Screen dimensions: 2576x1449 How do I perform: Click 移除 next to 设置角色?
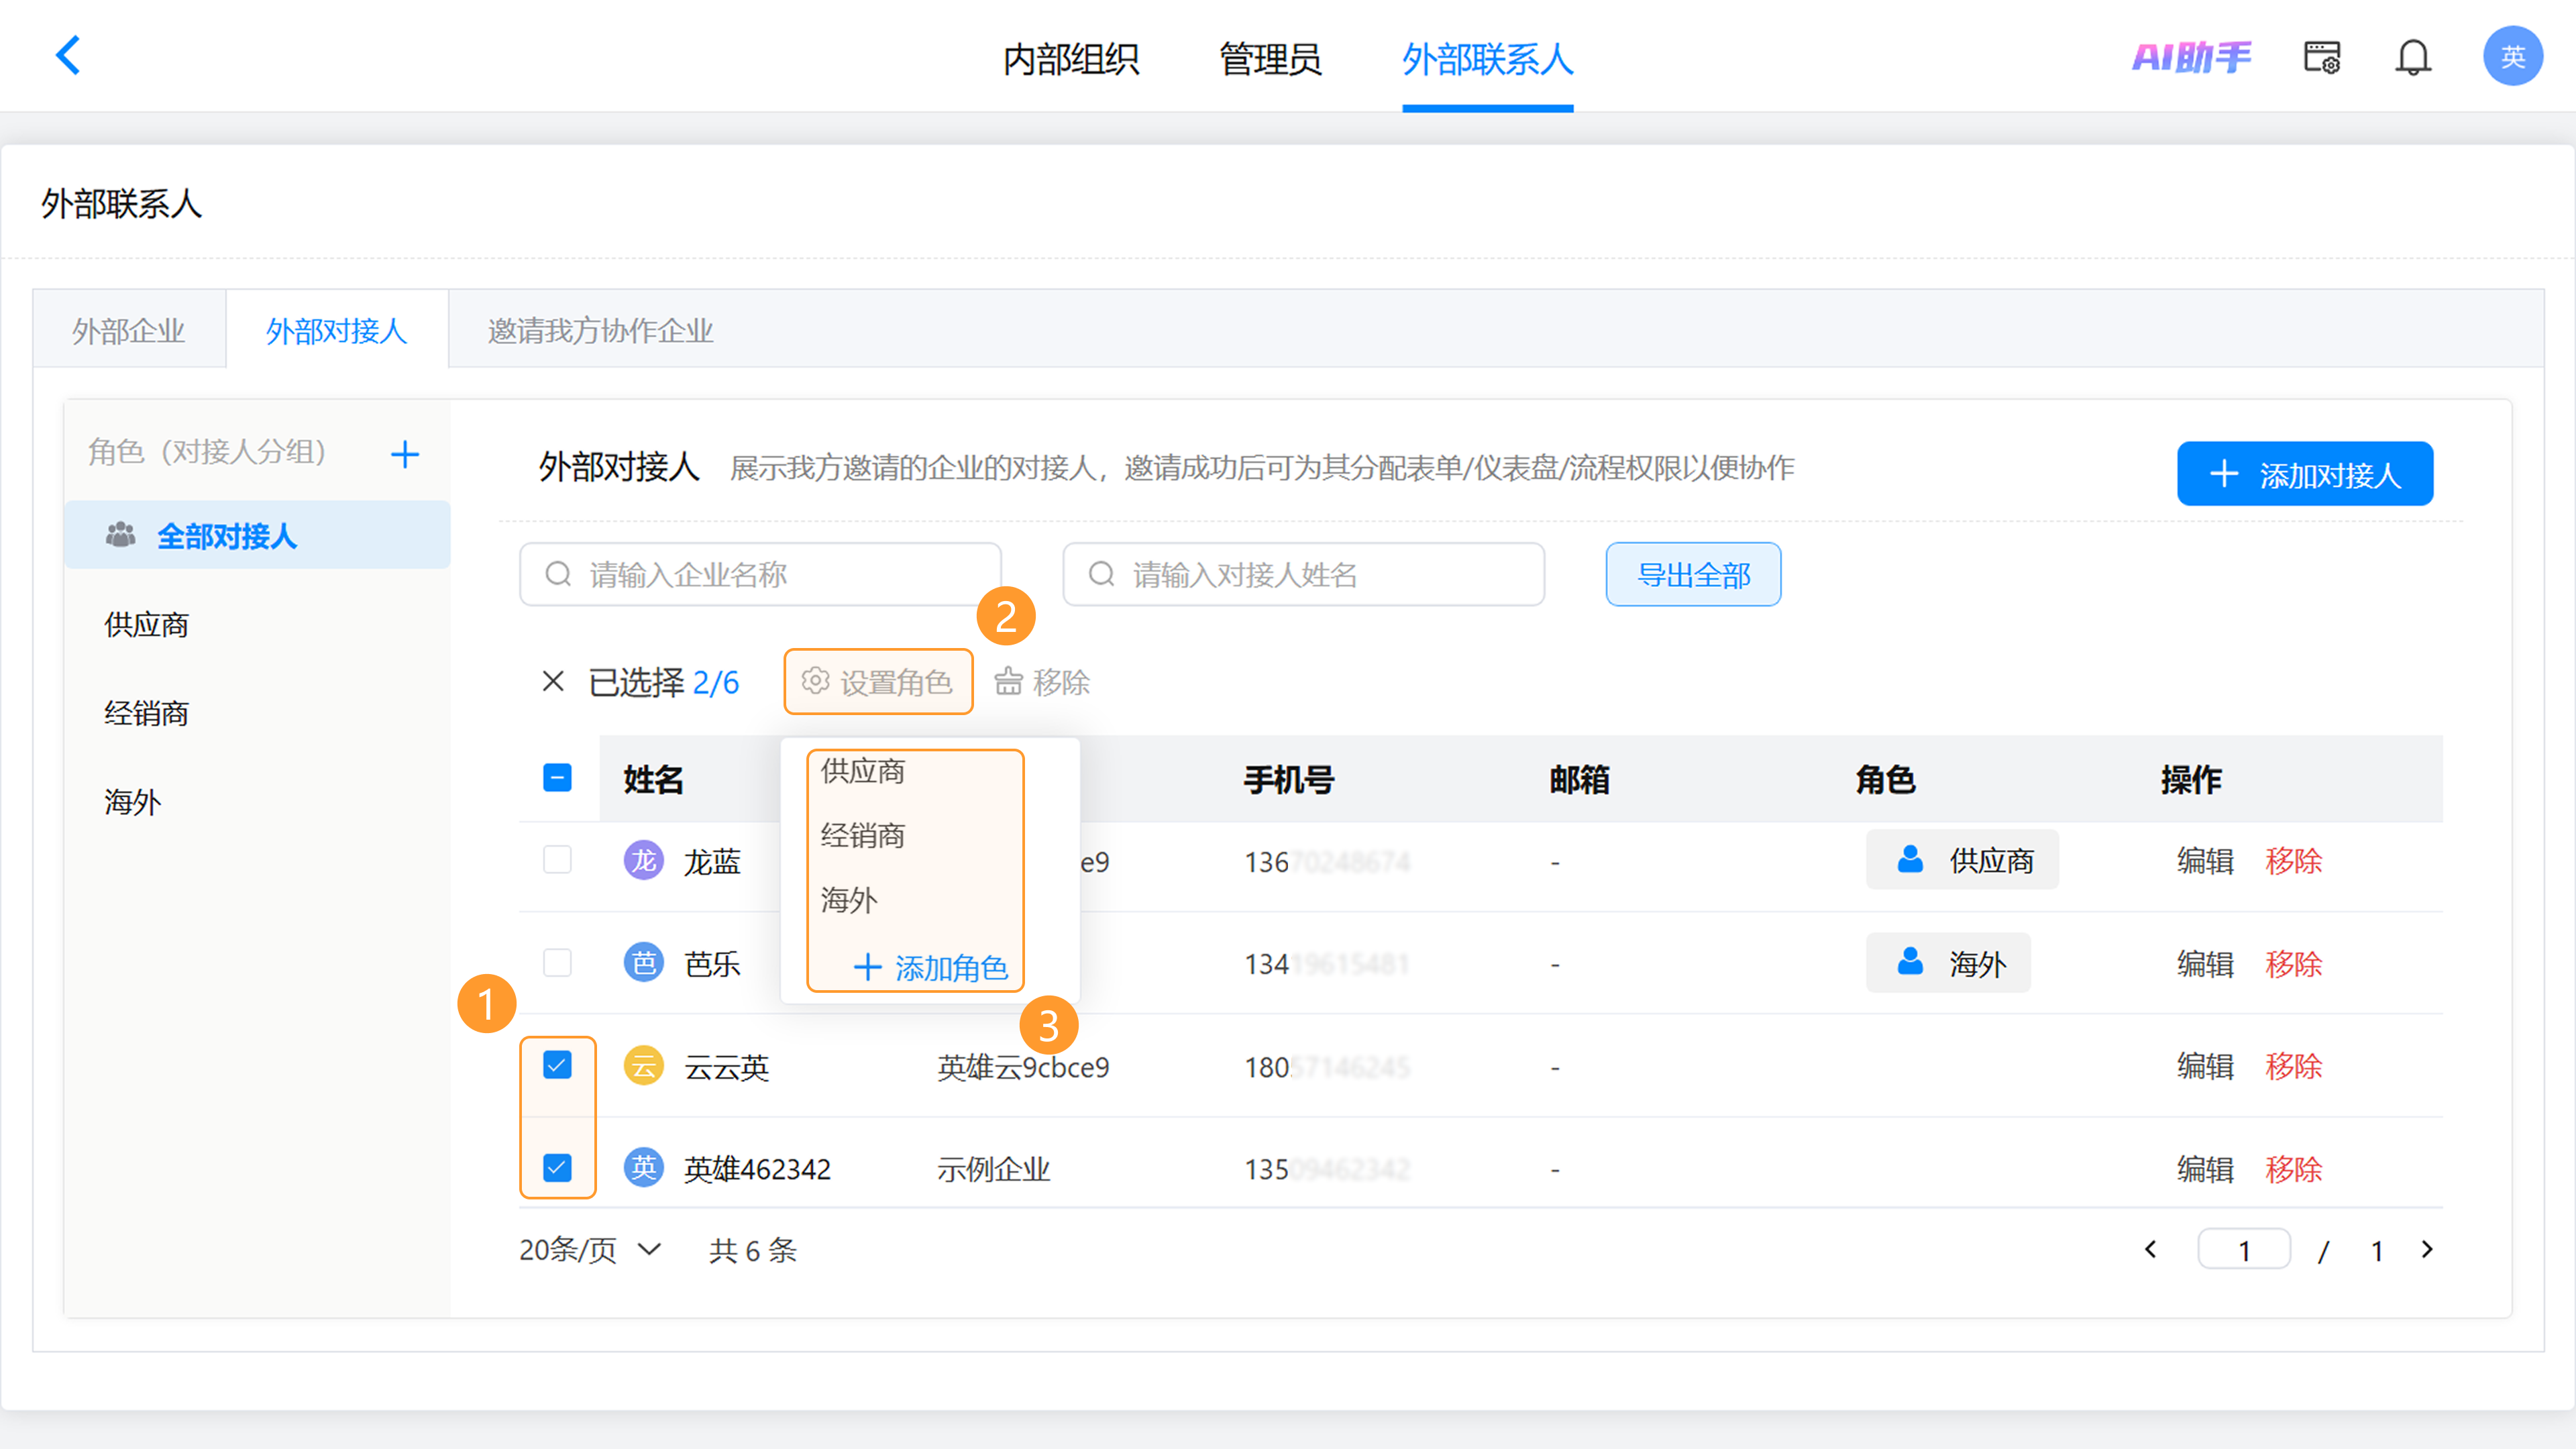tap(1042, 682)
